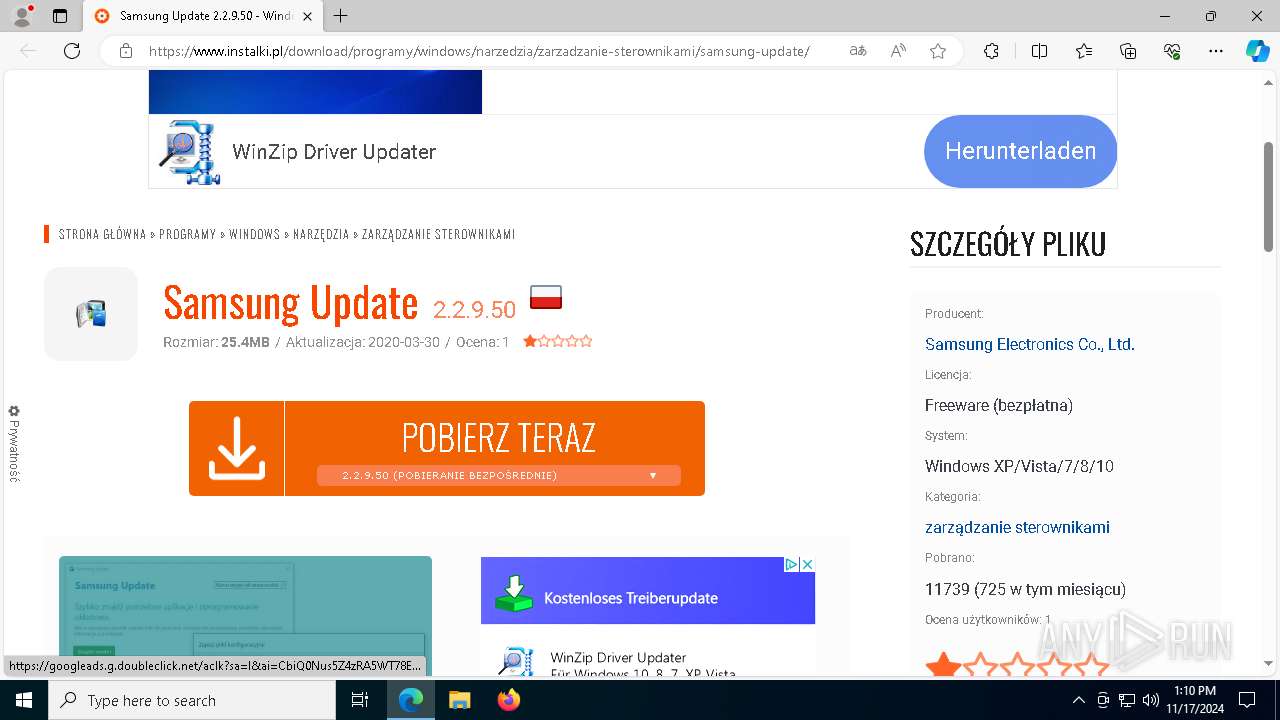Open Browser essentials icon
This screenshot has height=720, width=1280.
pos(1172,51)
